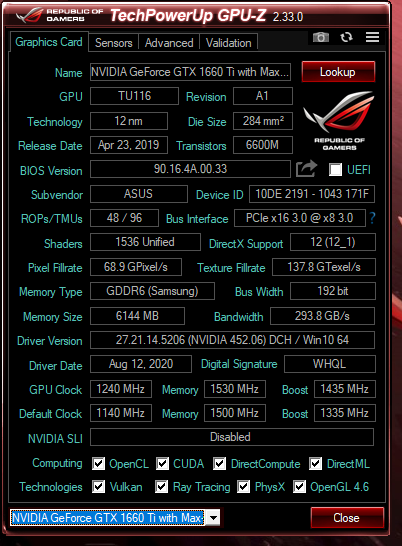The width and height of the screenshot is (402, 546).
Task: Switch to the Sensors tab
Action: [x=114, y=43]
